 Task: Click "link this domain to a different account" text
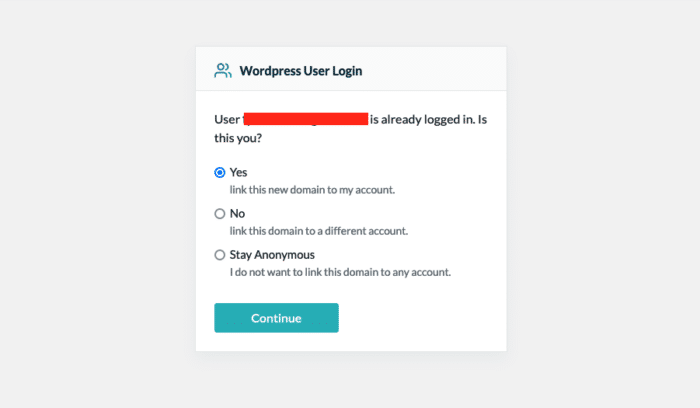tap(319, 231)
